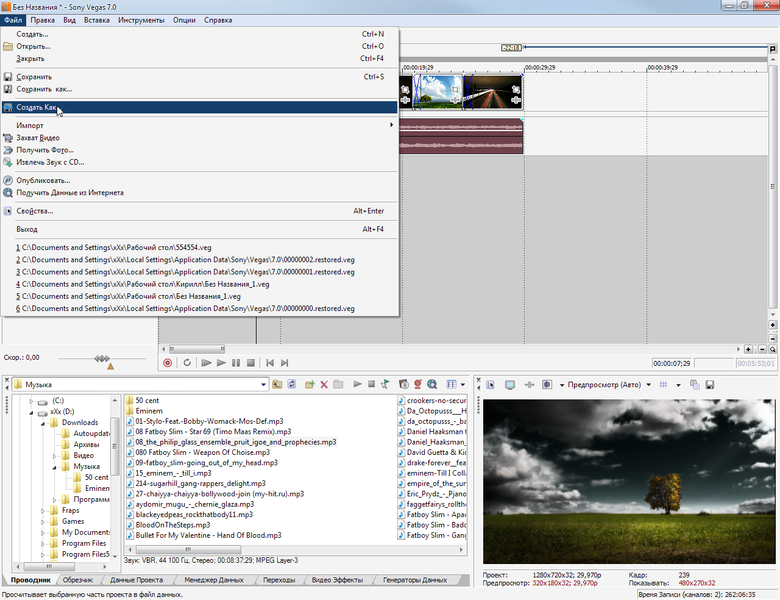
Task: Open the Видео Эффекты tab
Action: (337, 580)
